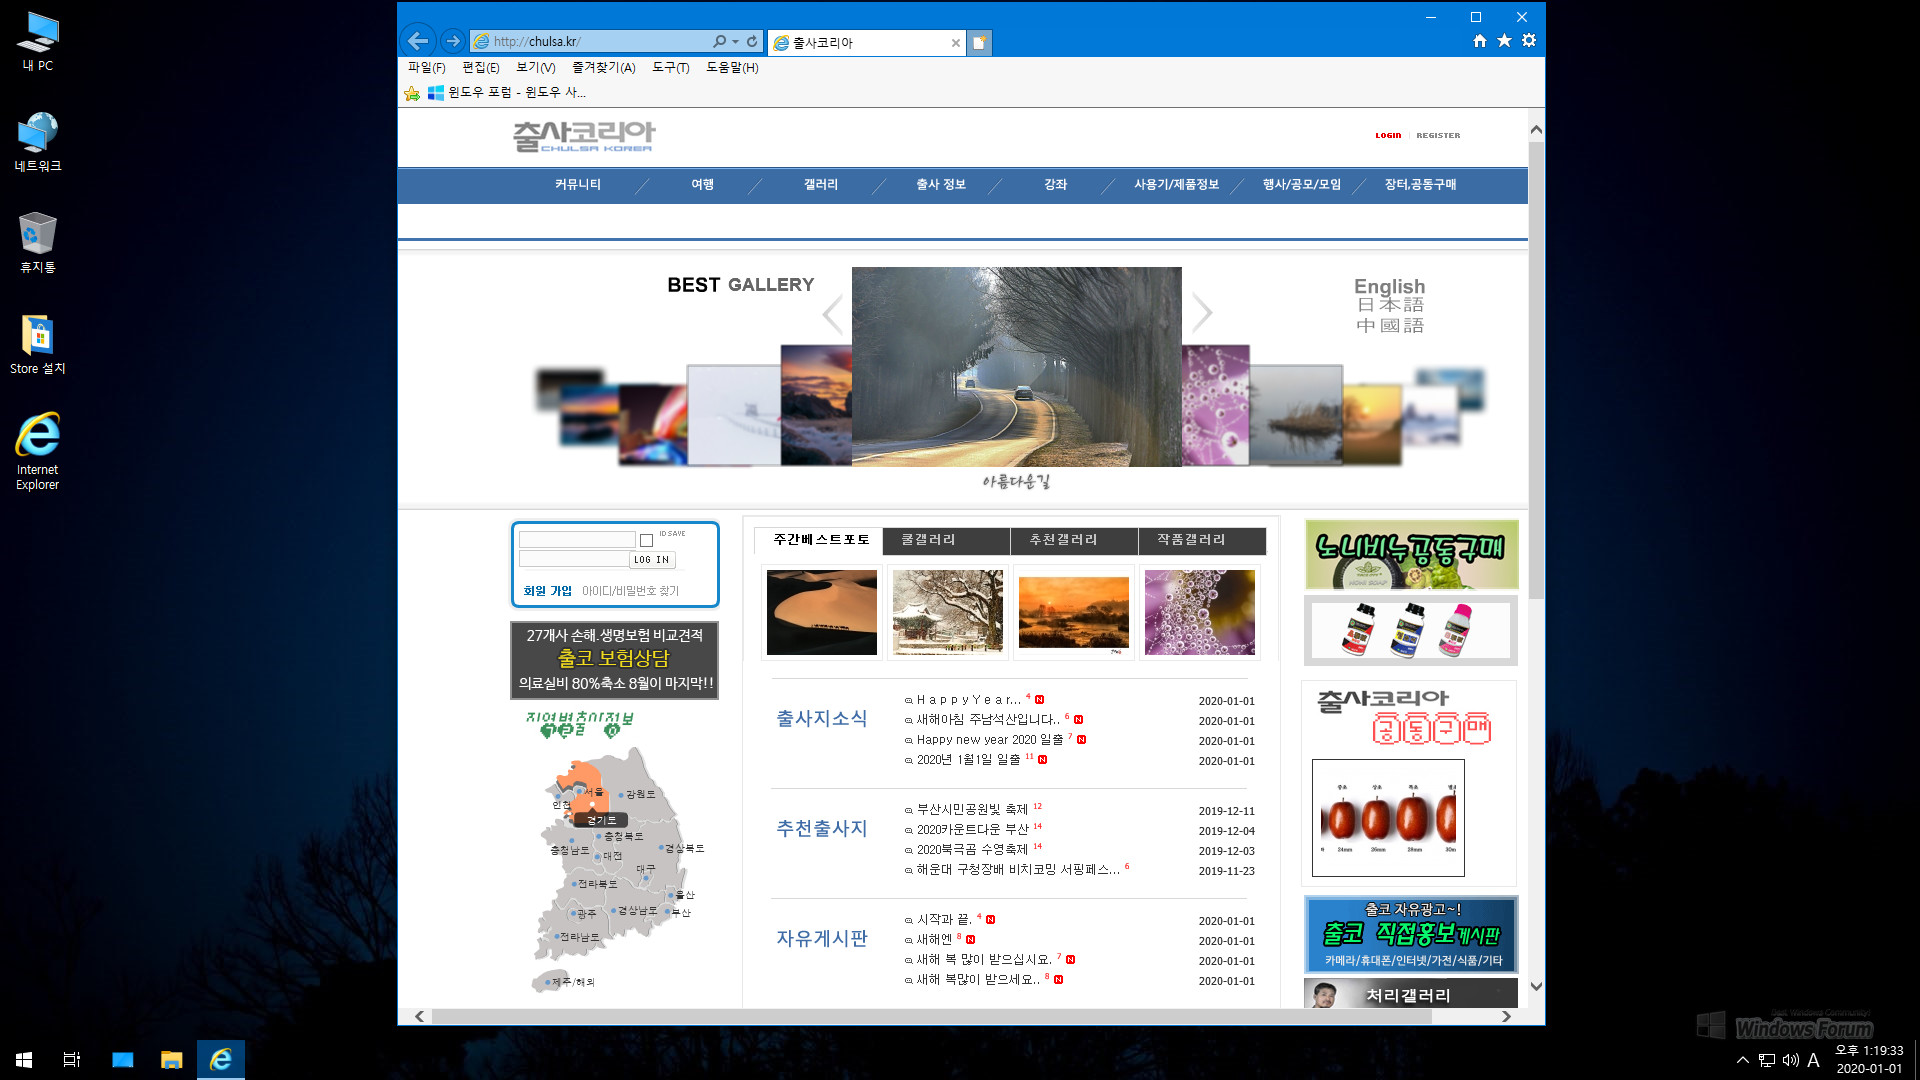Open the address bar autocomplete dropdown arrow
1920x1080 pixels.
click(735, 41)
